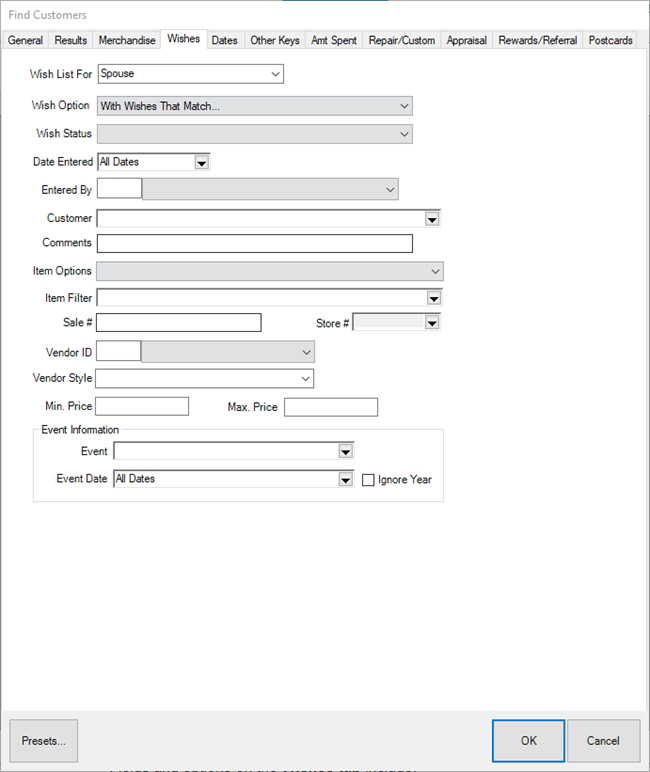Image resolution: width=650 pixels, height=772 pixels.
Task: Switch to the Merchandise tab
Action: click(x=126, y=41)
